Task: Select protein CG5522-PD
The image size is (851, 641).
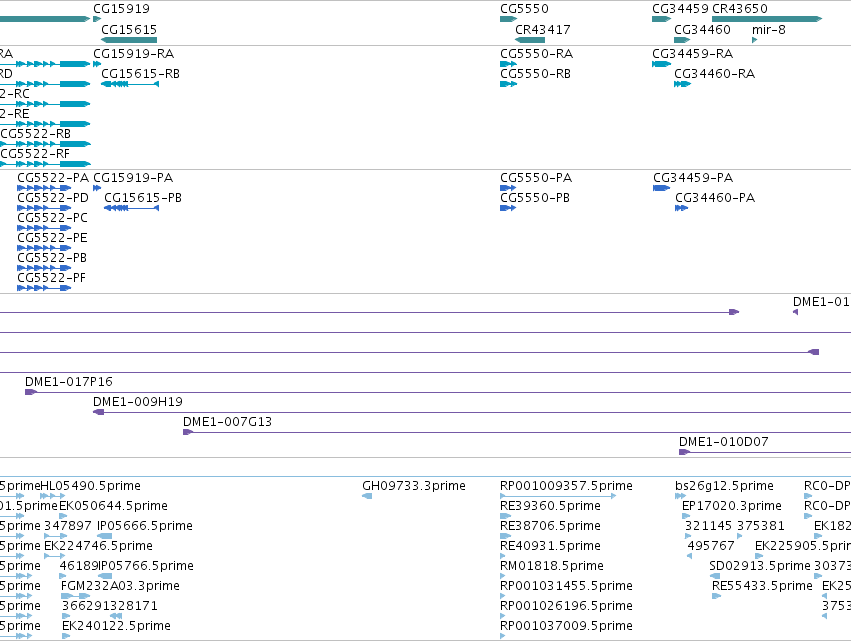Action: point(53,198)
